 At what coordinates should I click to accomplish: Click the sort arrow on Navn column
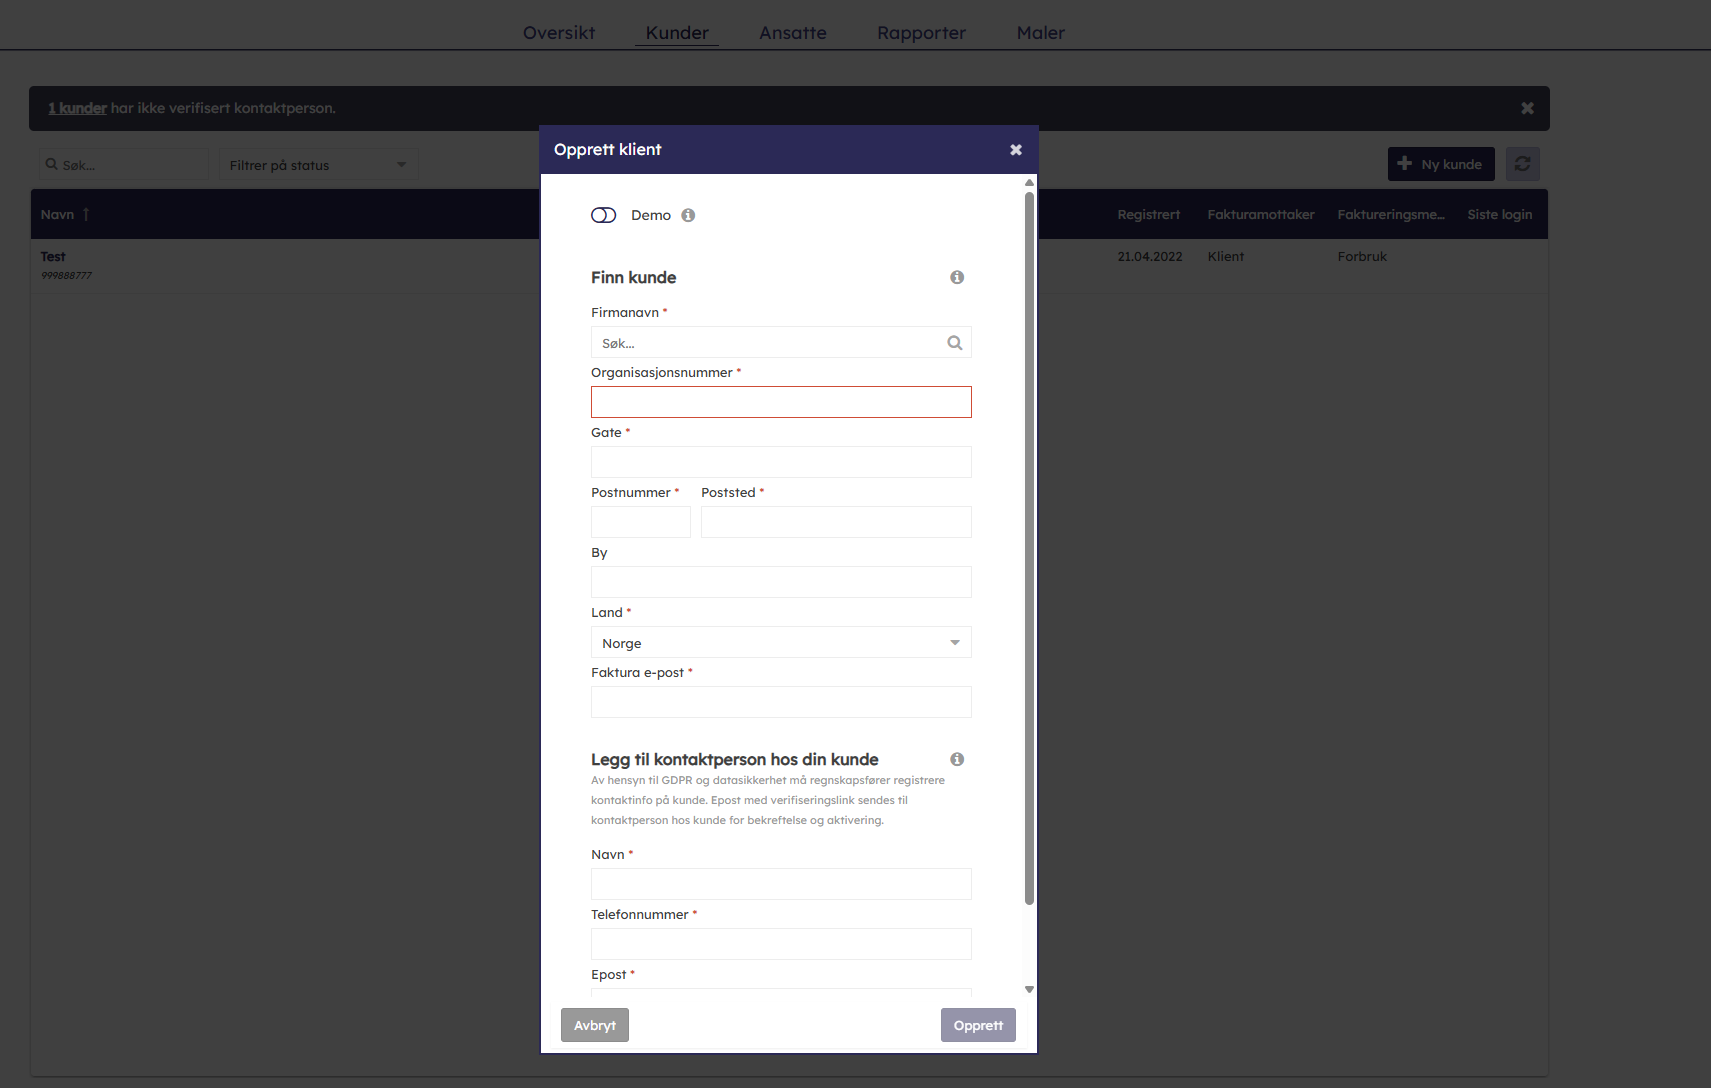(86, 215)
